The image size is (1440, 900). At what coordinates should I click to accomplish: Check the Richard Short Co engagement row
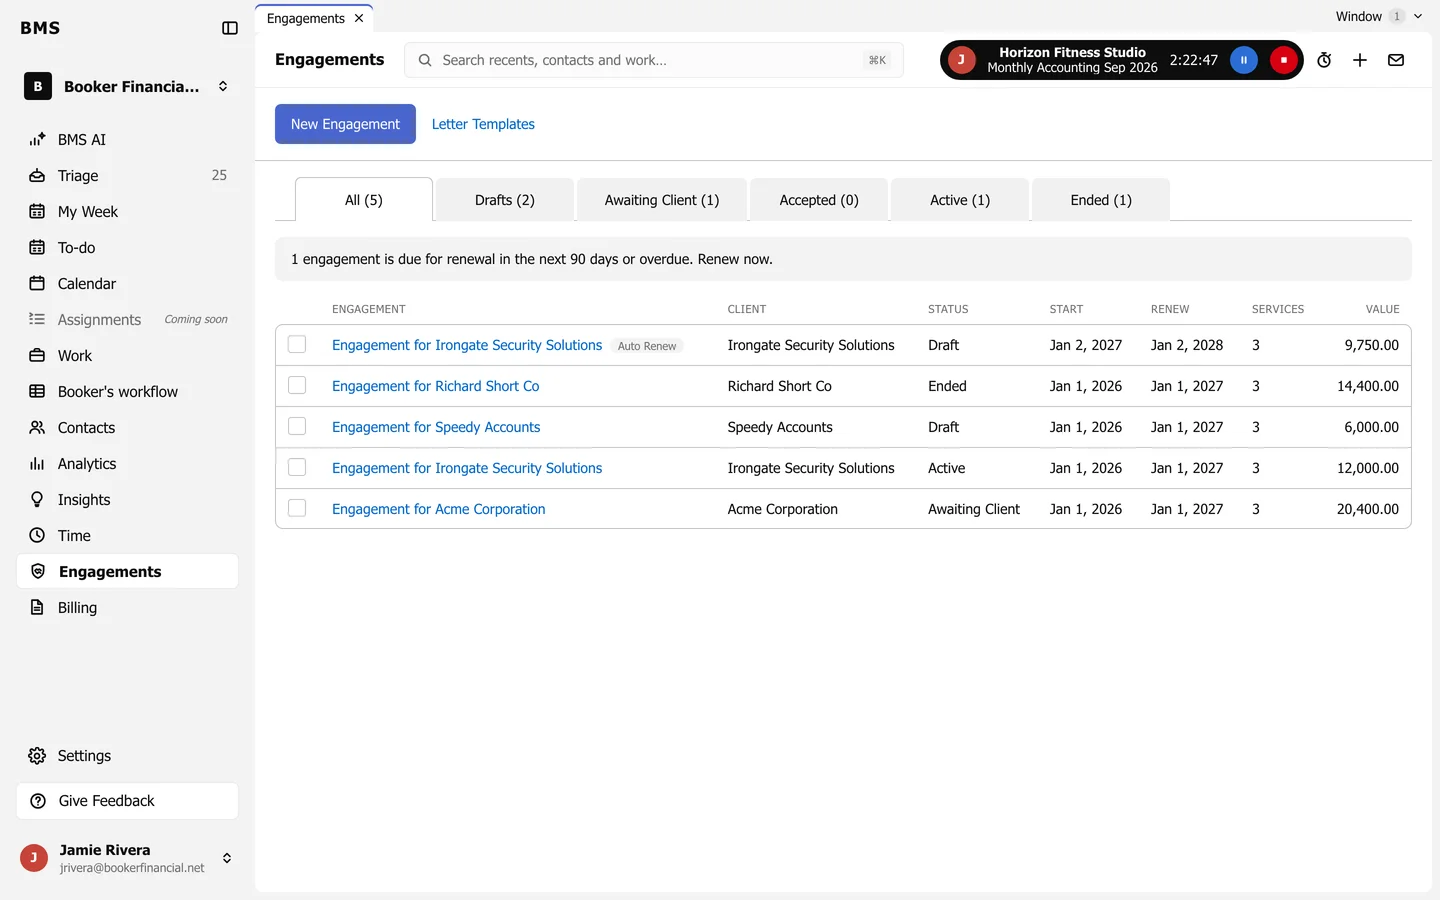click(x=297, y=385)
